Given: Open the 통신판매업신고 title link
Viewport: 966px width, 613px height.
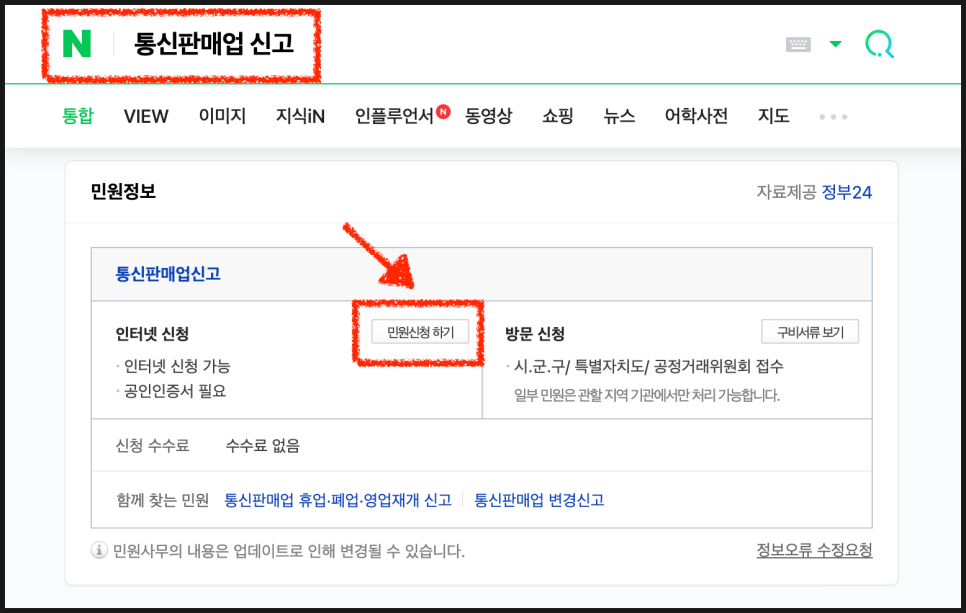Looking at the screenshot, I should pos(168,274).
